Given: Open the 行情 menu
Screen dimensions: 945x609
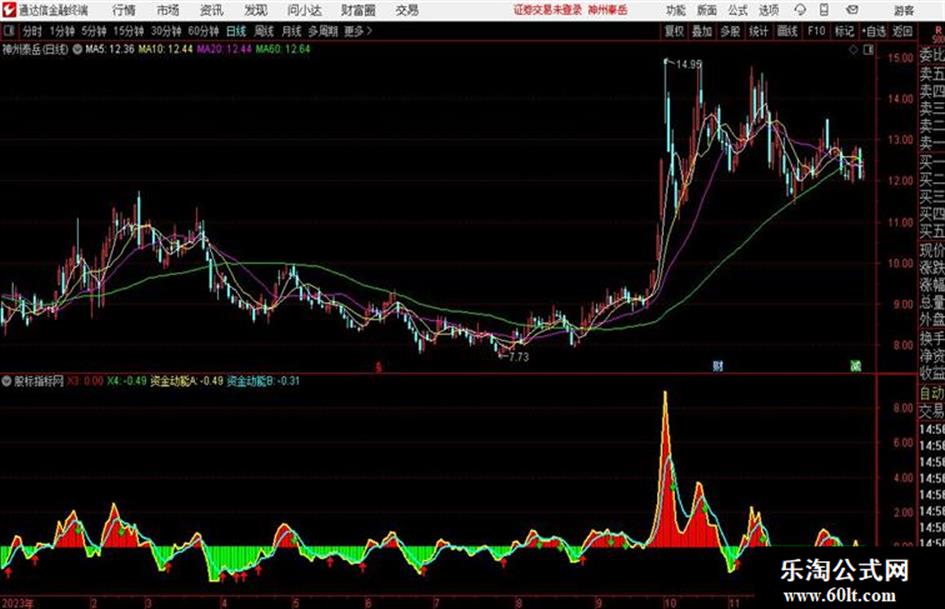Looking at the screenshot, I should (x=124, y=10).
